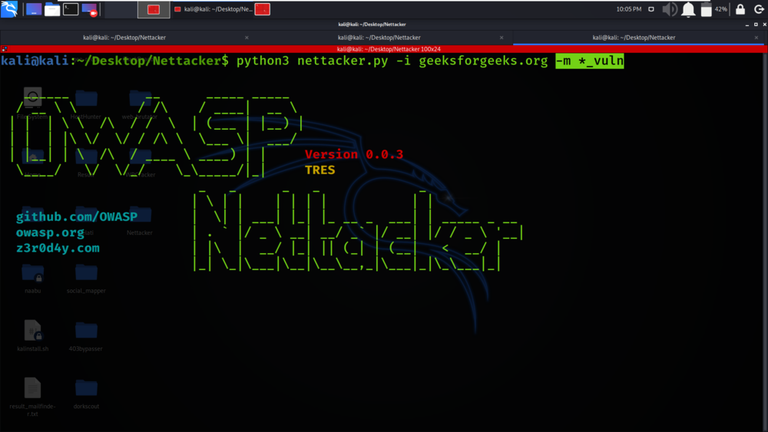The height and width of the screenshot is (432, 768).
Task: Click the red terminal title bar menu icon
Action: pos(4,49)
